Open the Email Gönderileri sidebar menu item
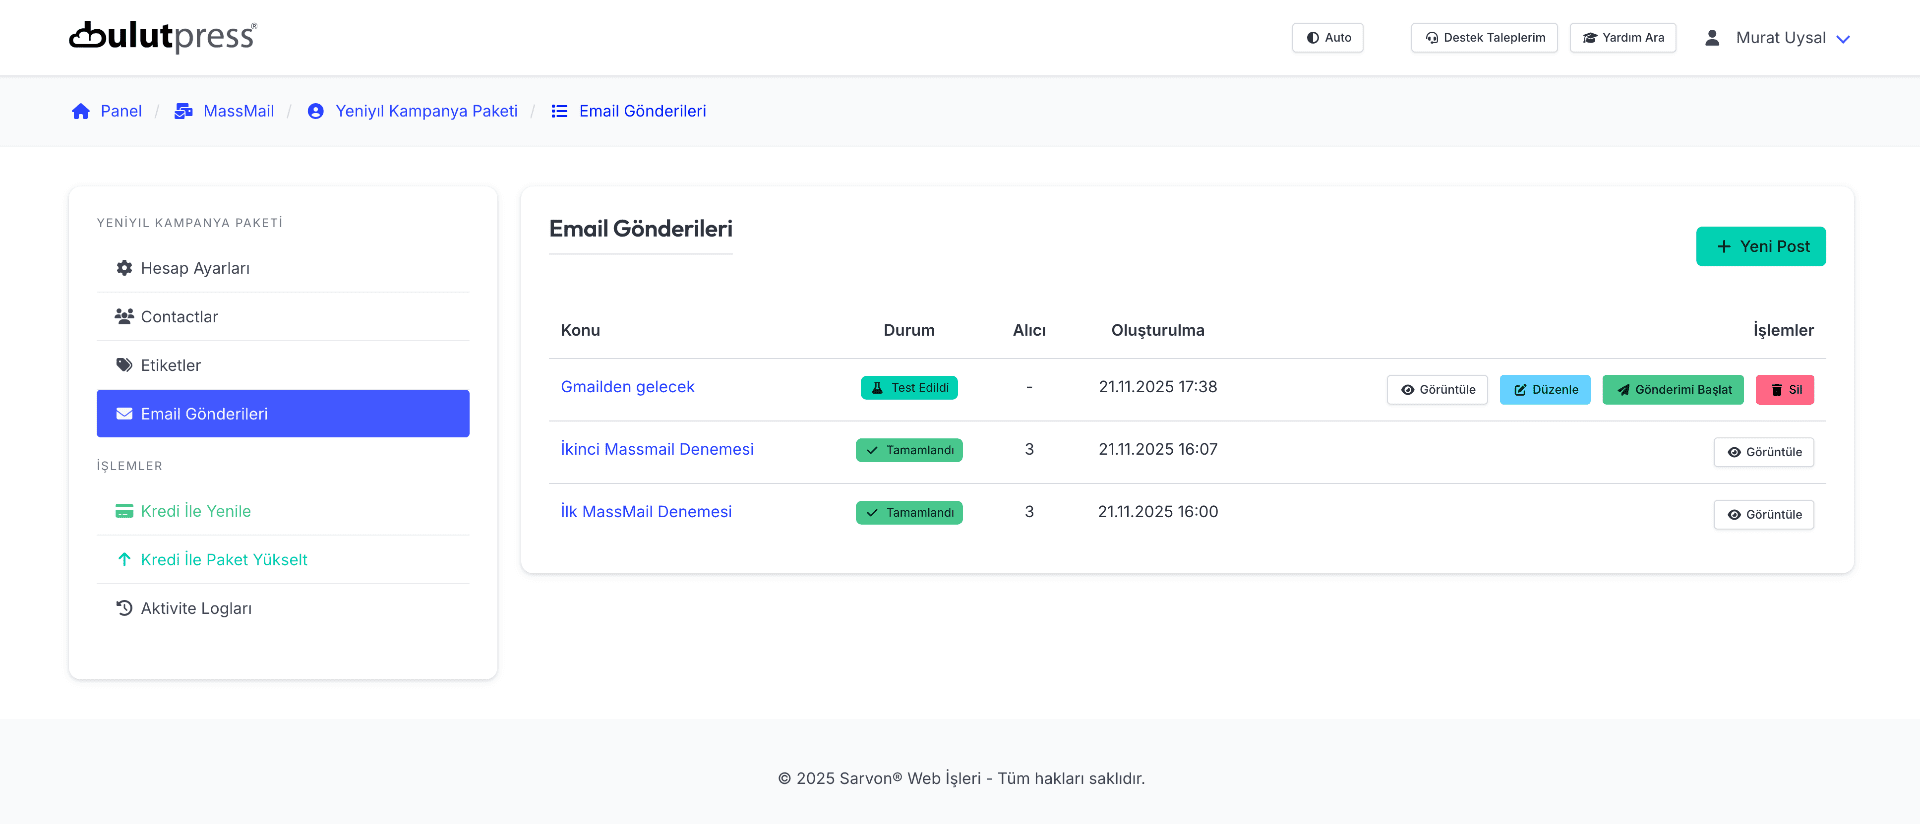 tap(283, 414)
